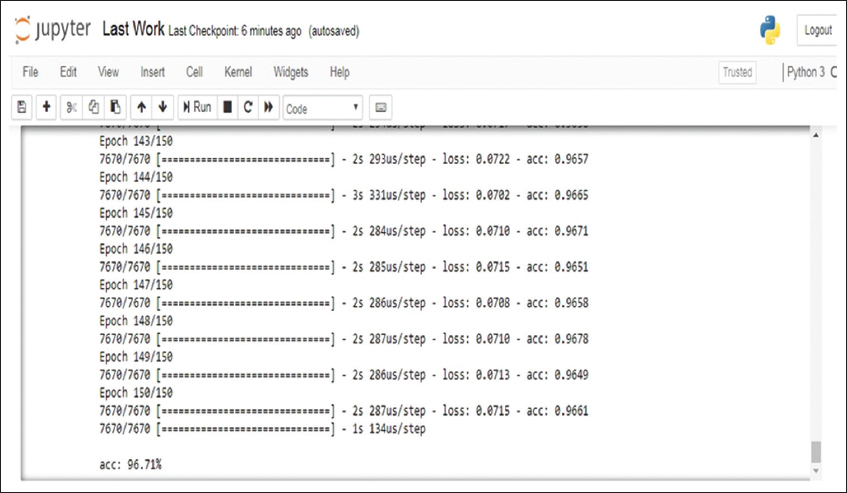
Task: Paste cells below icon
Action: coord(115,107)
